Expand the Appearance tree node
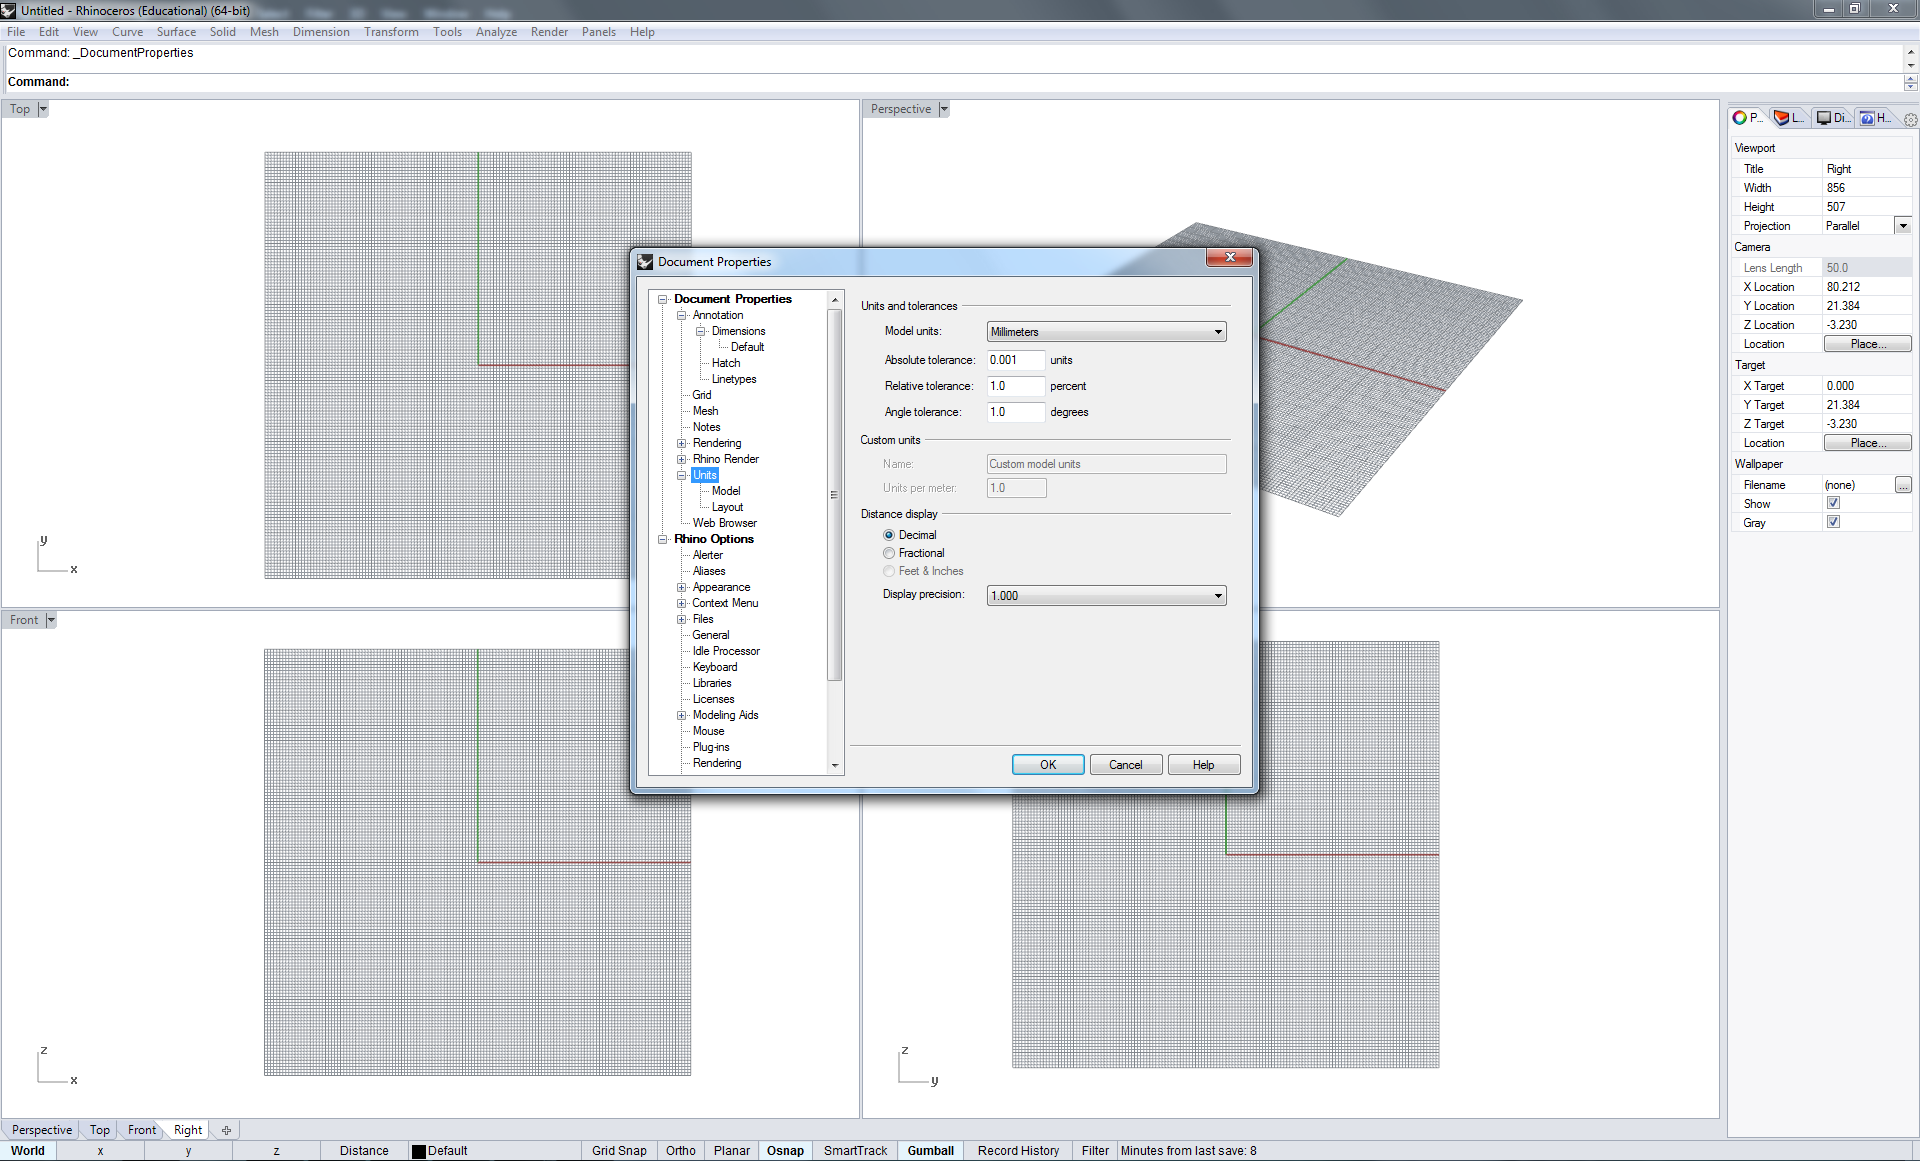The image size is (1920, 1161). click(682, 588)
